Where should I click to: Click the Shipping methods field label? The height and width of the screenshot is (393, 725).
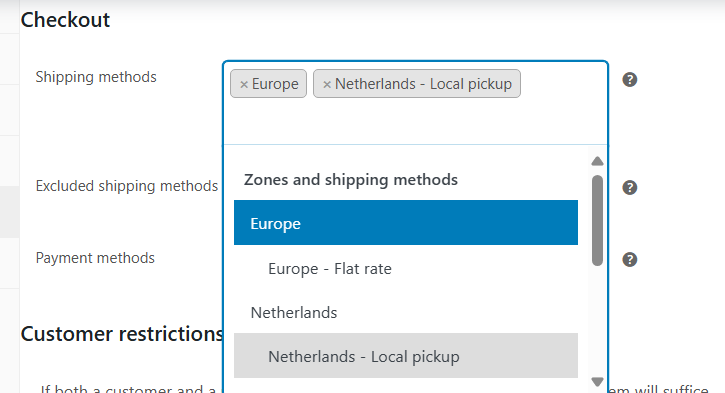click(x=96, y=77)
